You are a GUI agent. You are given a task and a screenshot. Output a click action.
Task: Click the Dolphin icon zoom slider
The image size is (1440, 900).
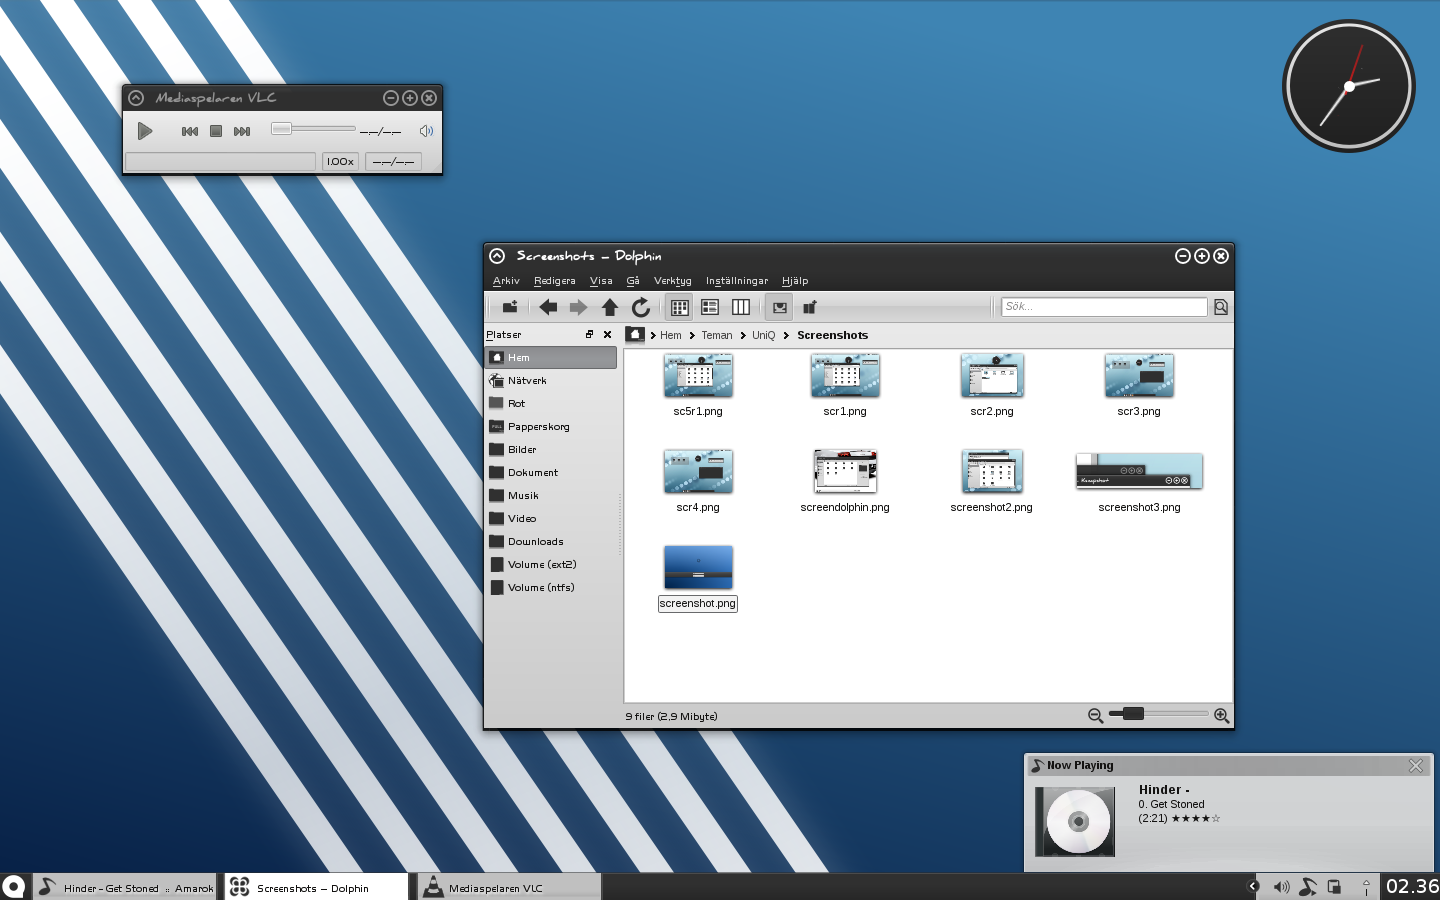point(1158,714)
